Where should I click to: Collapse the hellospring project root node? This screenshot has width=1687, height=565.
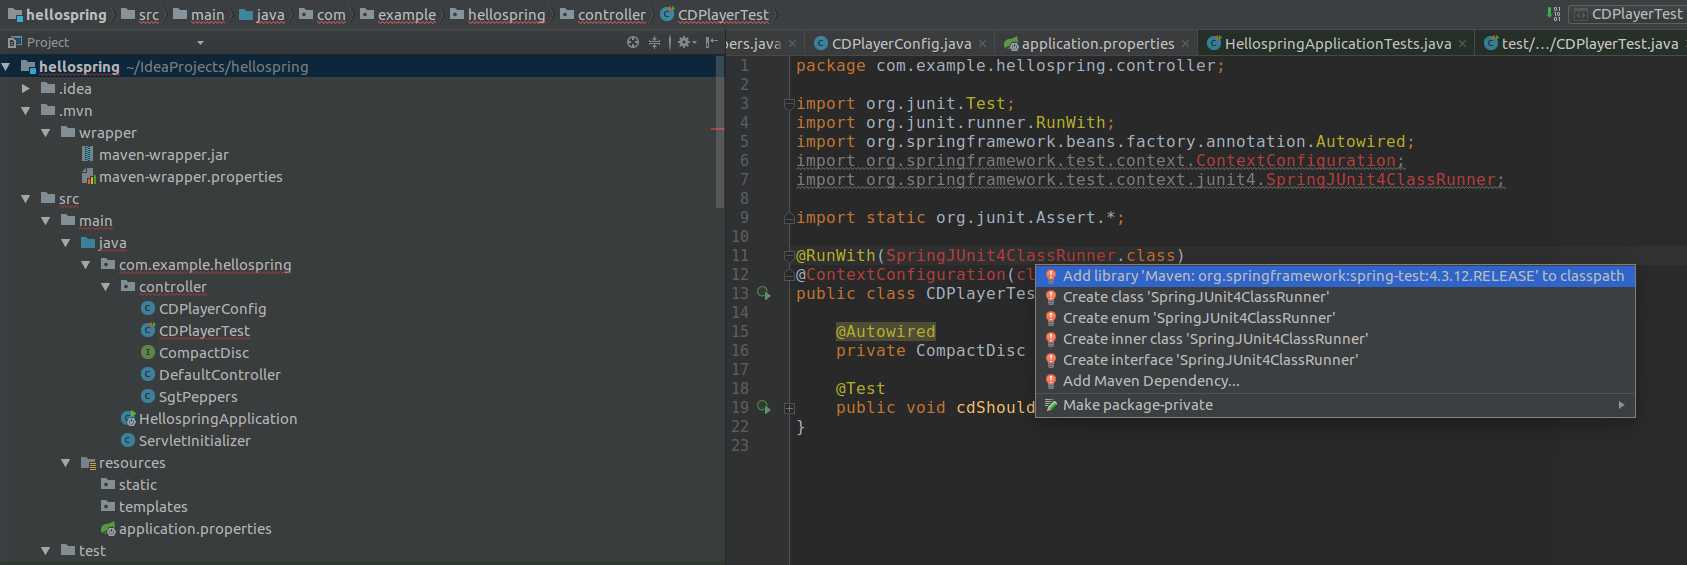pos(6,67)
